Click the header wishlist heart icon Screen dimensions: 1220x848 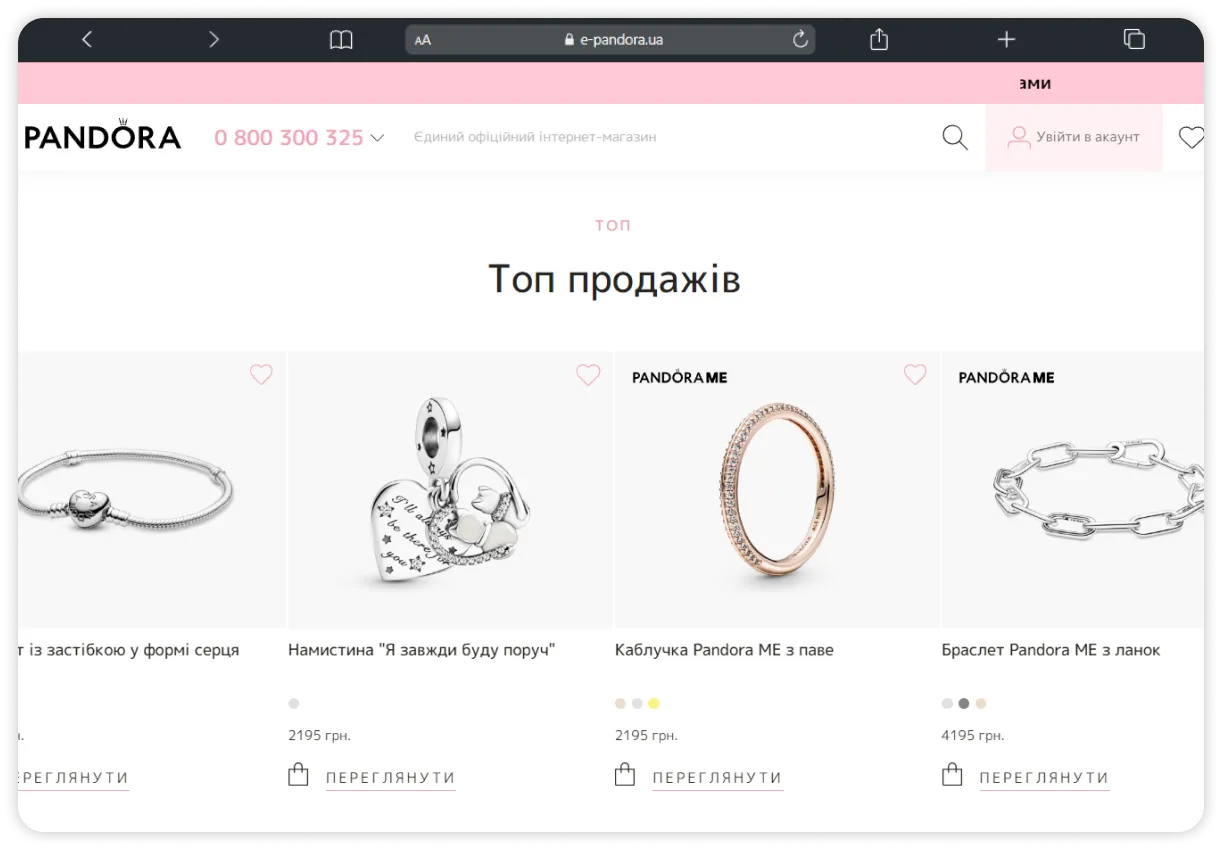[1191, 138]
